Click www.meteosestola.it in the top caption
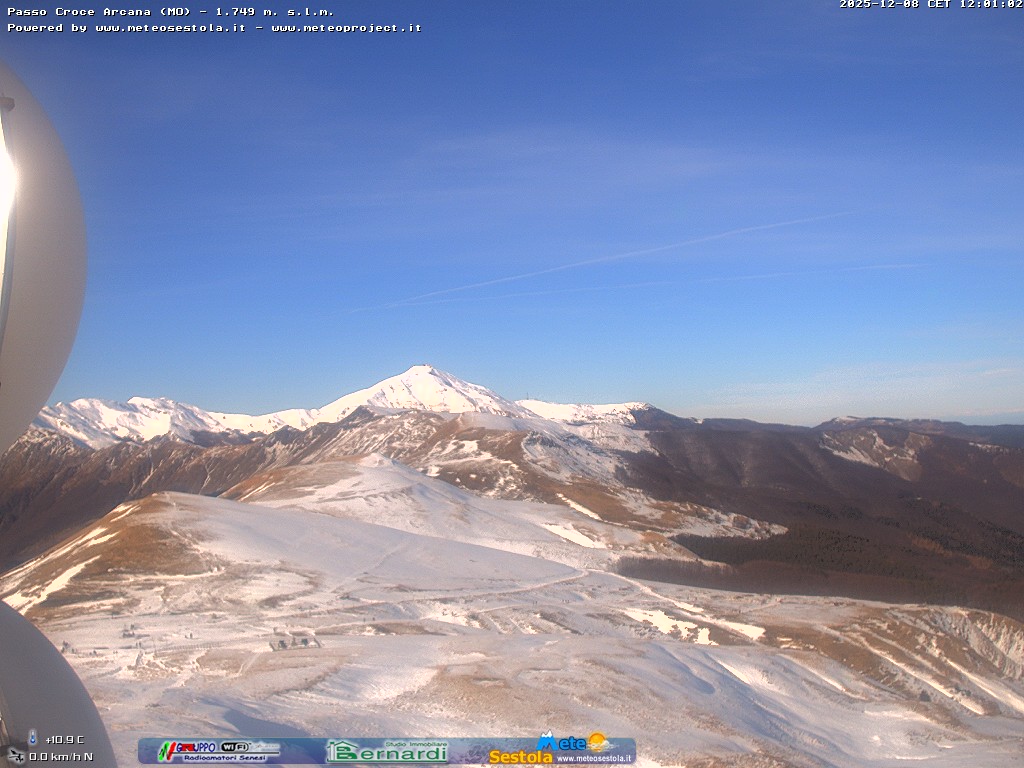 click(170, 28)
